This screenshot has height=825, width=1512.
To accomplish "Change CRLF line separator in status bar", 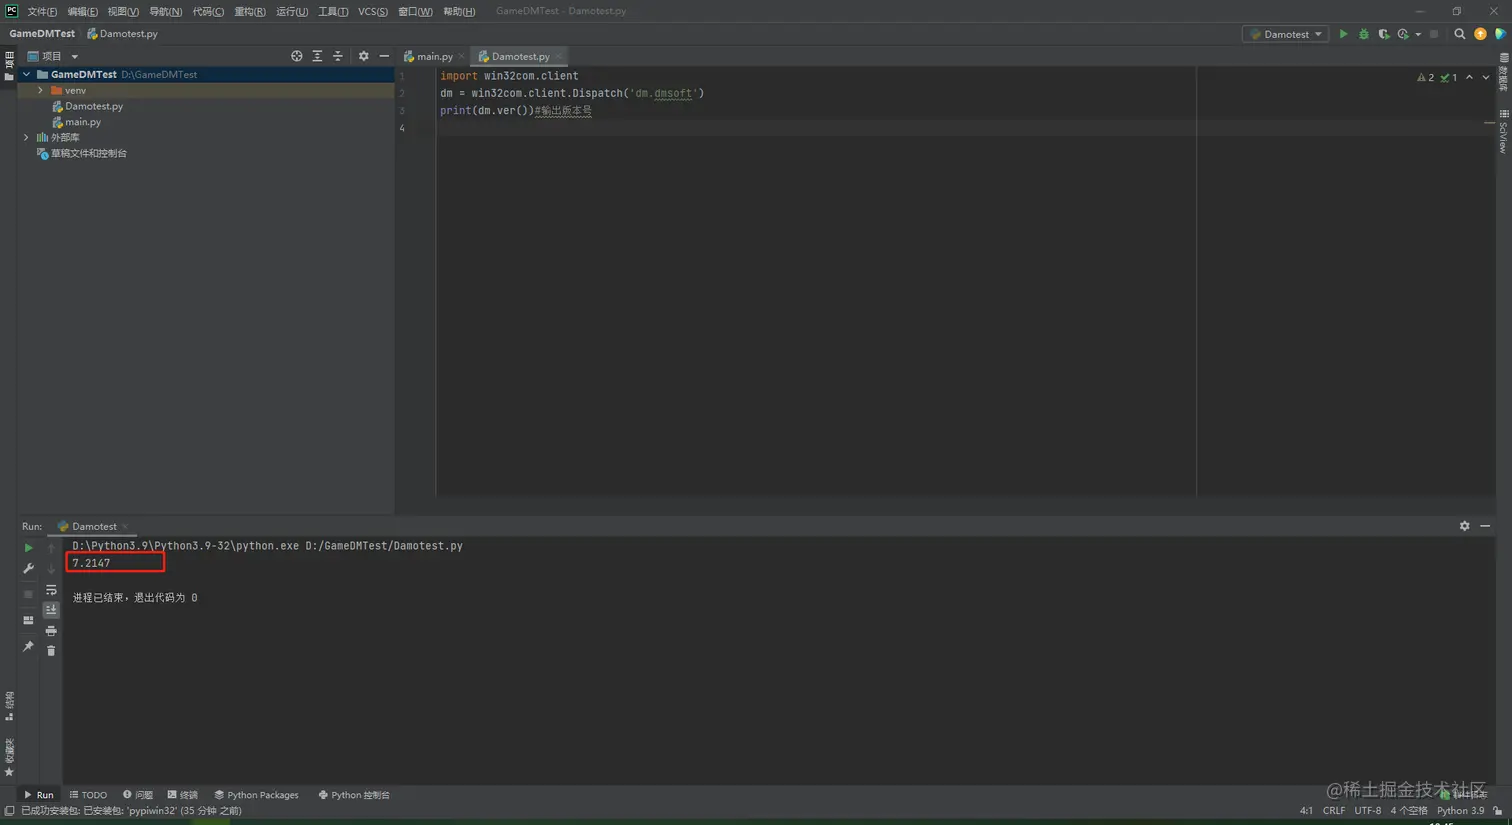I will pyautogui.click(x=1334, y=811).
